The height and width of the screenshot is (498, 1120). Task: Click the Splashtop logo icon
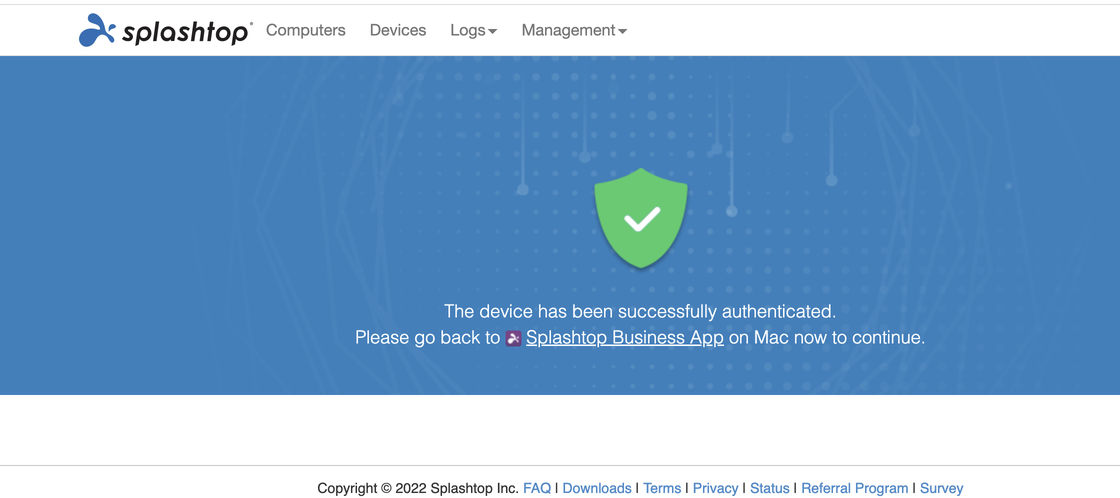(97, 30)
